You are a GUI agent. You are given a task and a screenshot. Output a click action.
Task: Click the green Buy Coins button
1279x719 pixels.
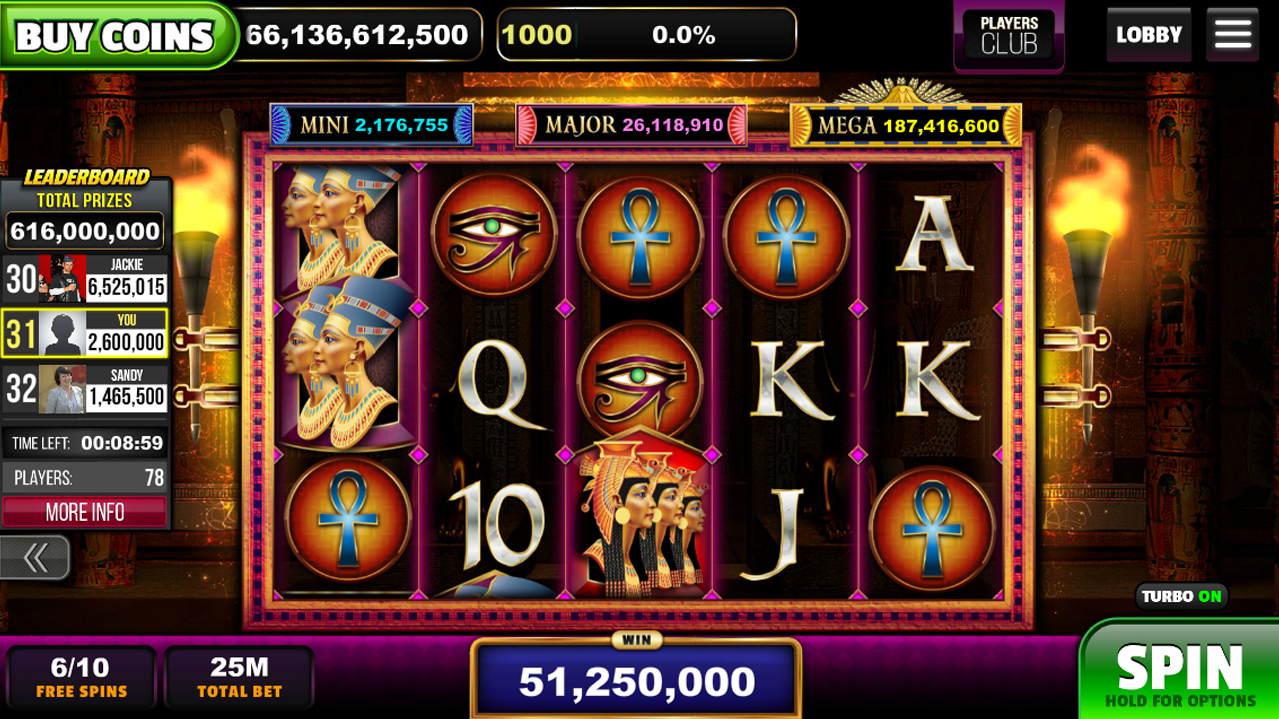click(x=116, y=36)
